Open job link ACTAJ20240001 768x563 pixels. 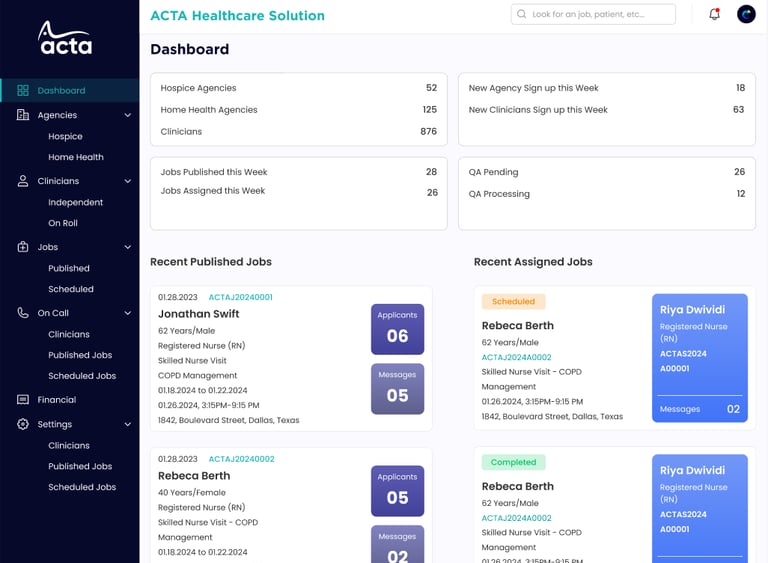click(240, 297)
